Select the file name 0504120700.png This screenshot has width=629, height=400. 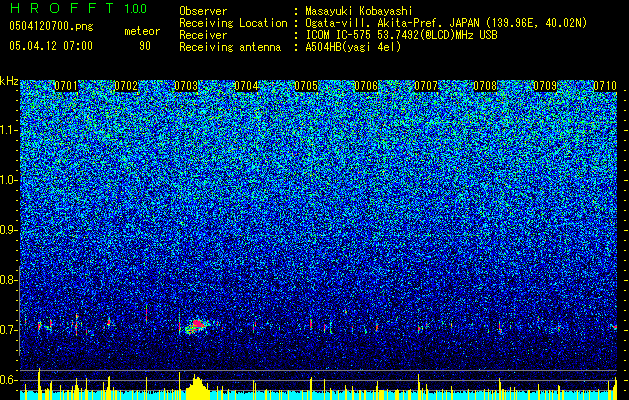51,26
